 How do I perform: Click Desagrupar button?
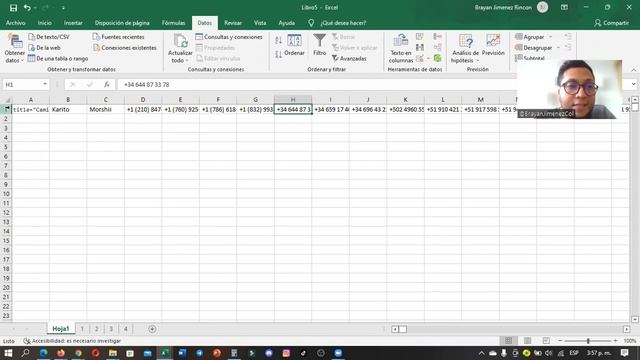point(533,48)
